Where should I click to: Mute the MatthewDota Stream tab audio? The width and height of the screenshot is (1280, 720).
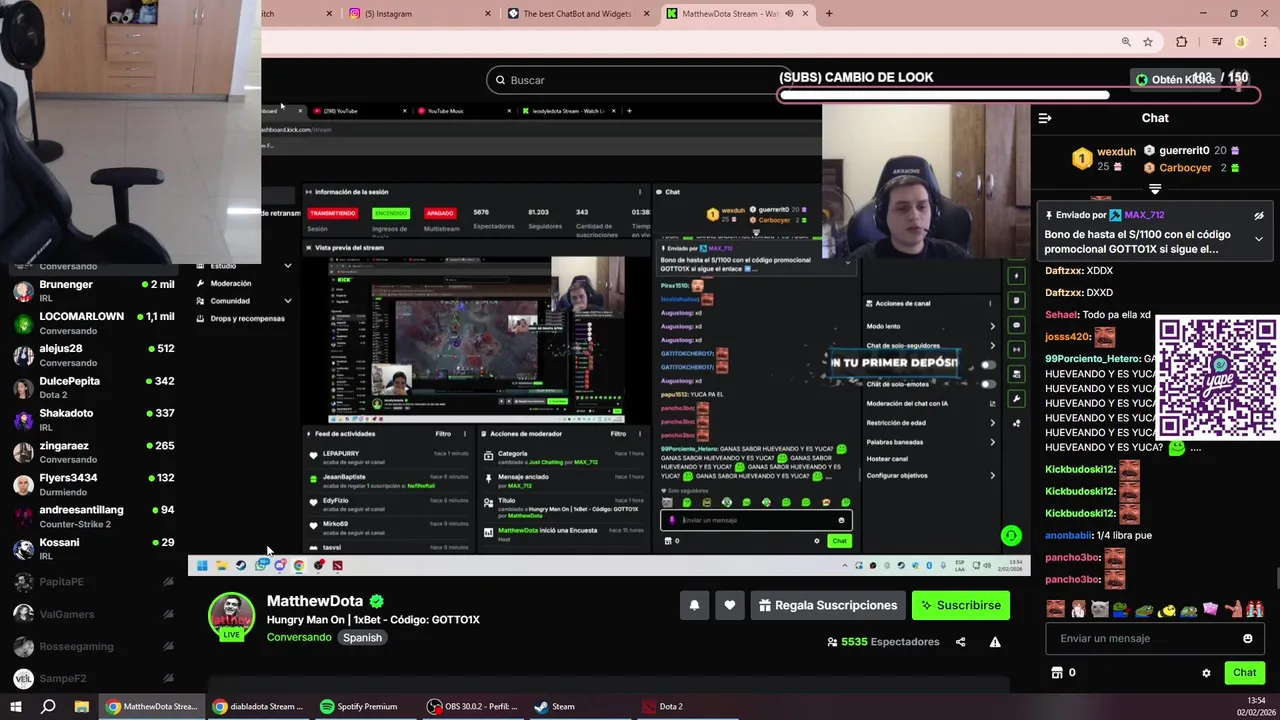[789, 14]
